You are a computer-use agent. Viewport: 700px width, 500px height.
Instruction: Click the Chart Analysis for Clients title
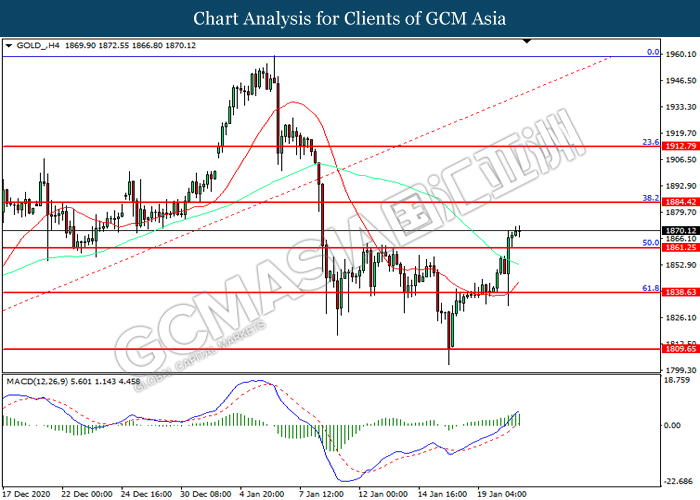(x=350, y=18)
